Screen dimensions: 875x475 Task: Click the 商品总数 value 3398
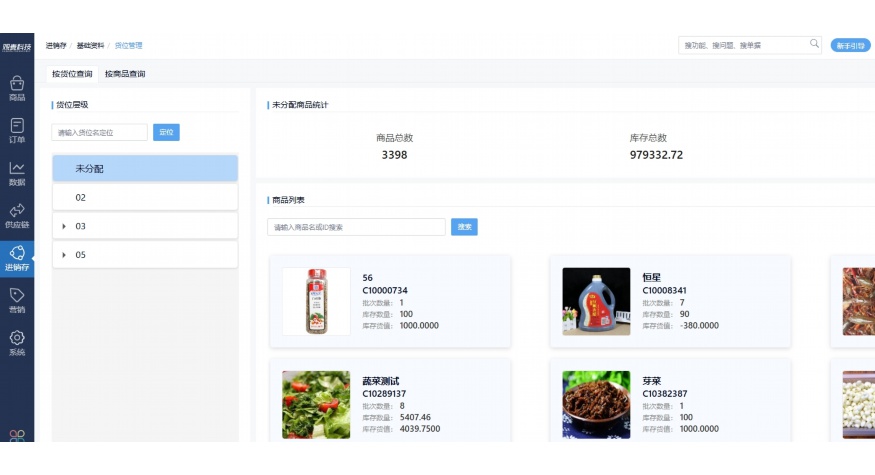point(395,155)
